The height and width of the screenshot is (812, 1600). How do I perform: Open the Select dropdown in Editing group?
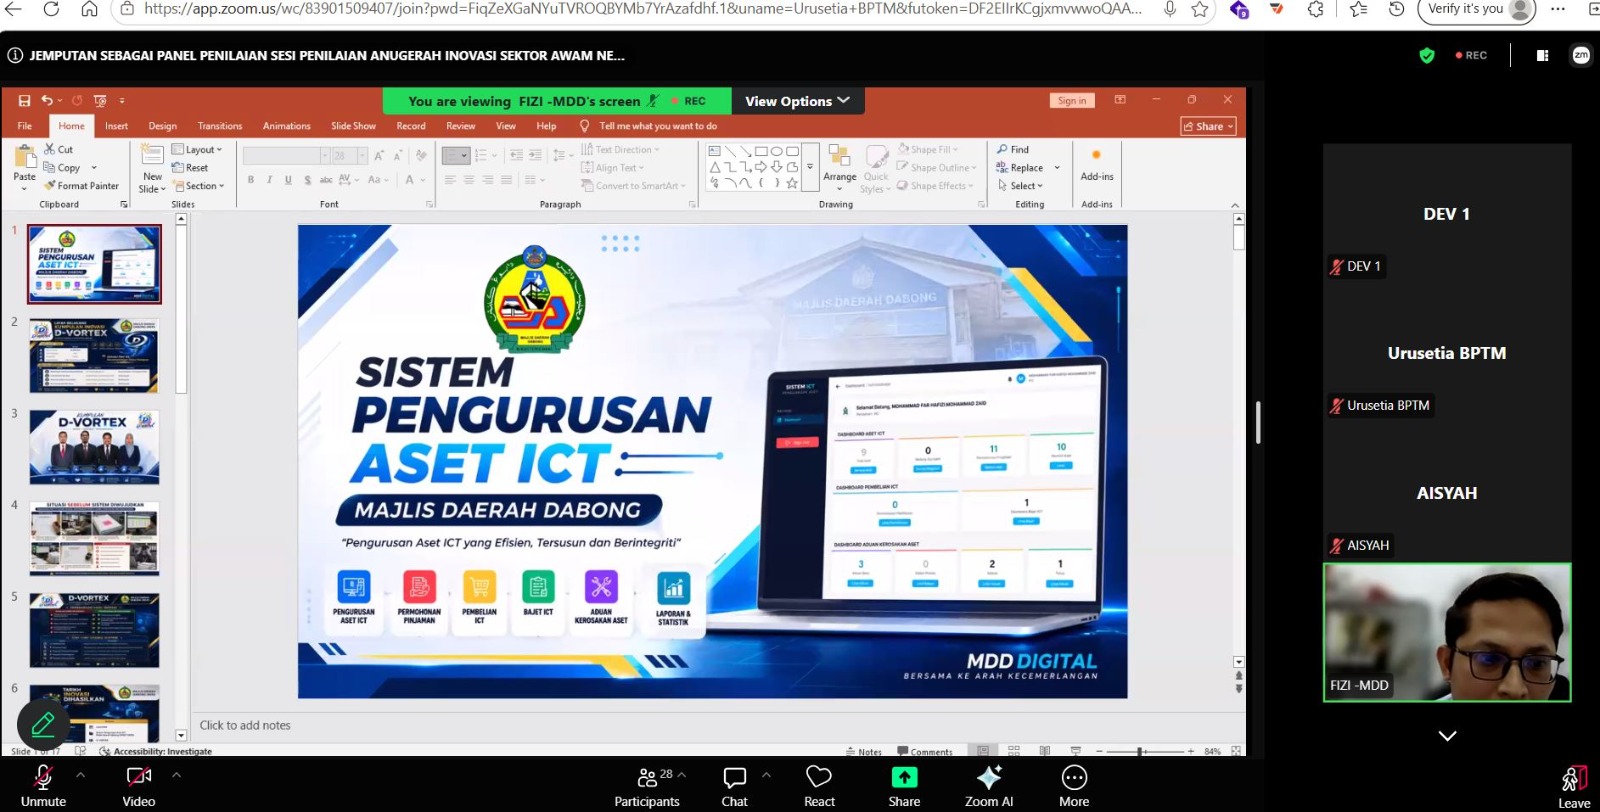click(1020, 186)
